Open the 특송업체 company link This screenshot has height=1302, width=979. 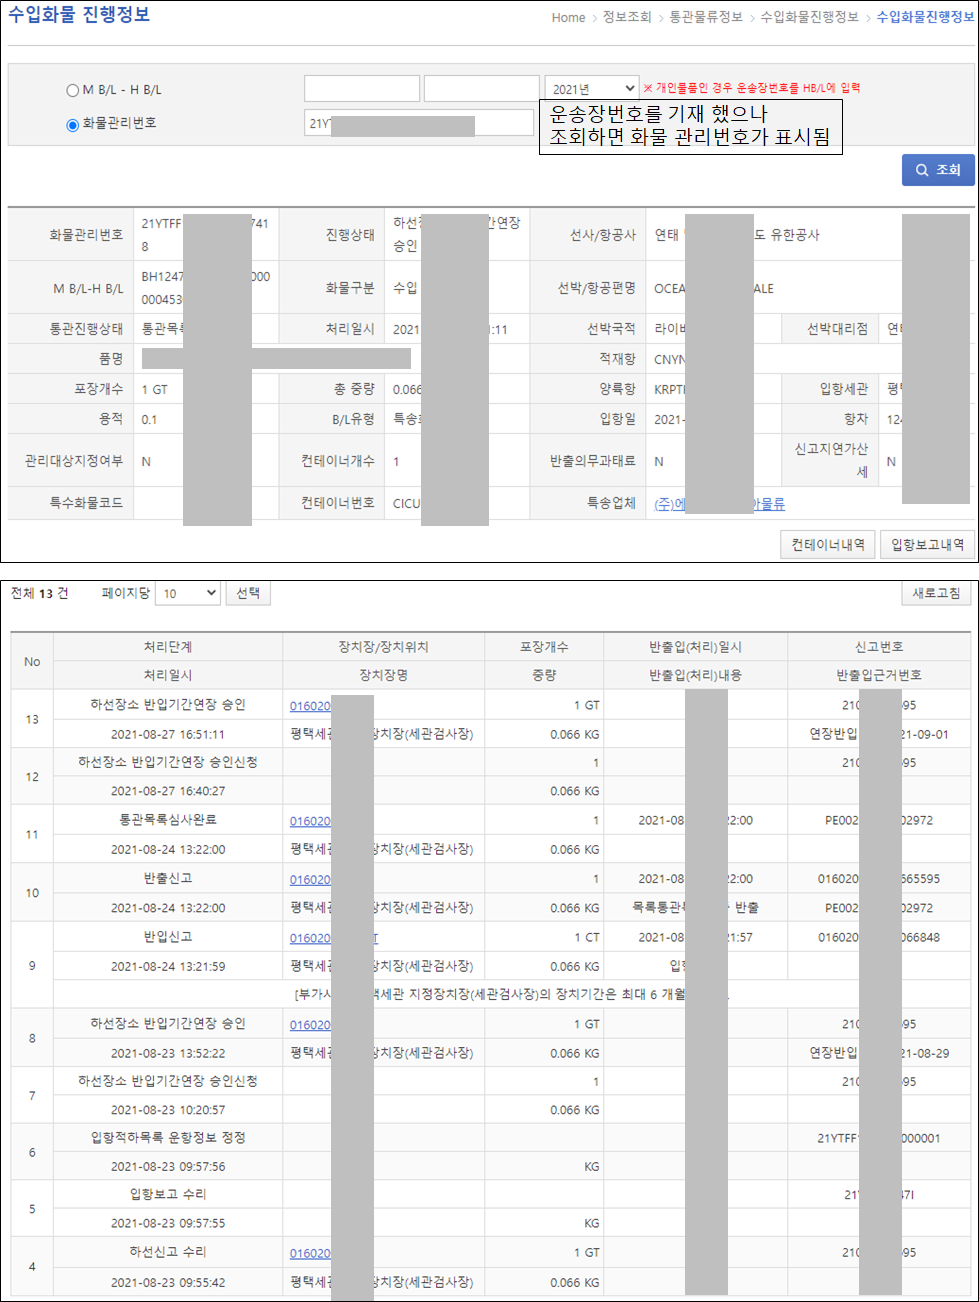pos(719,503)
